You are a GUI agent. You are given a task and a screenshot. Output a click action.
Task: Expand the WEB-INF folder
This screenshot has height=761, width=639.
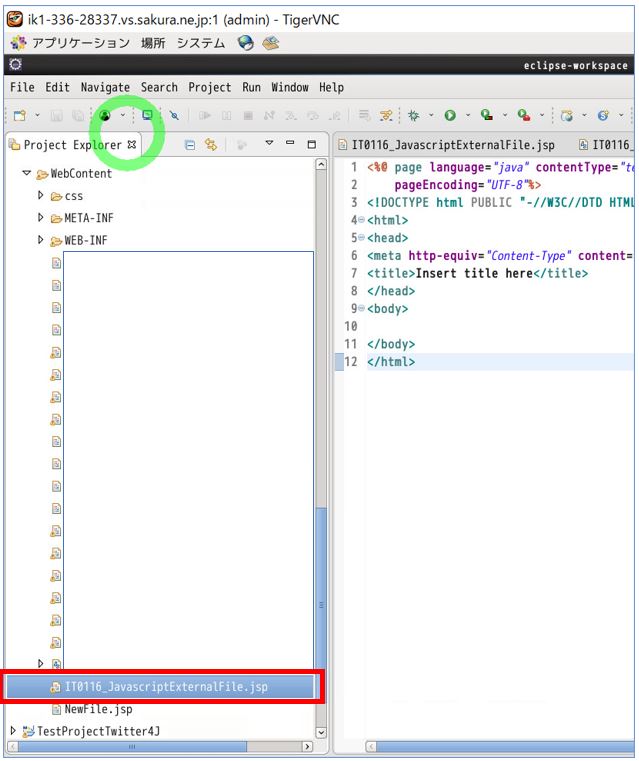coord(41,240)
